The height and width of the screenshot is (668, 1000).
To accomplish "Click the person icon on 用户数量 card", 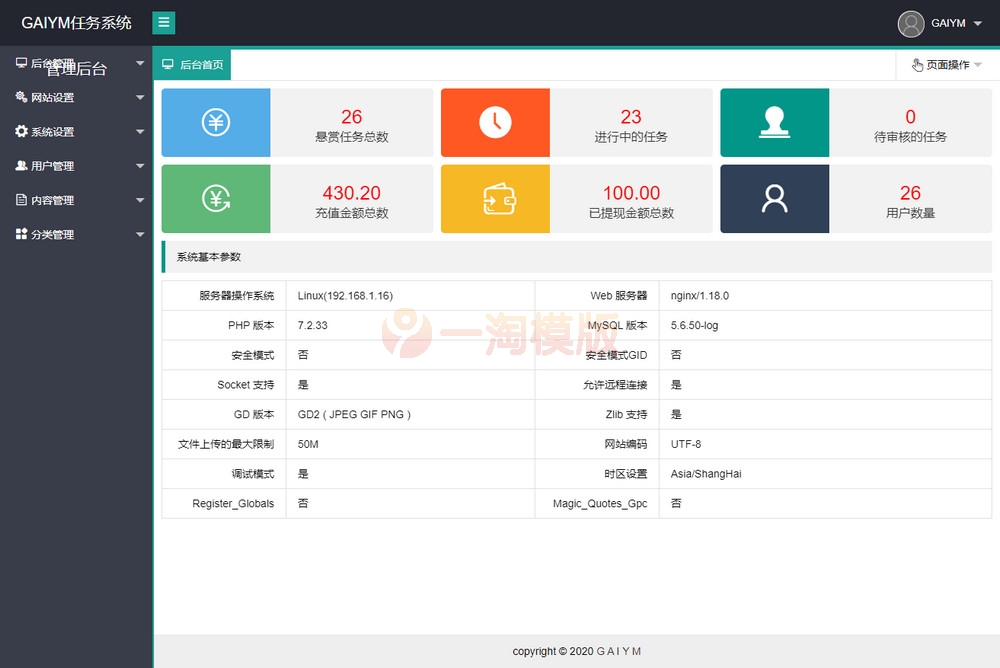I will pyautogui.click(x=773, y=198).
